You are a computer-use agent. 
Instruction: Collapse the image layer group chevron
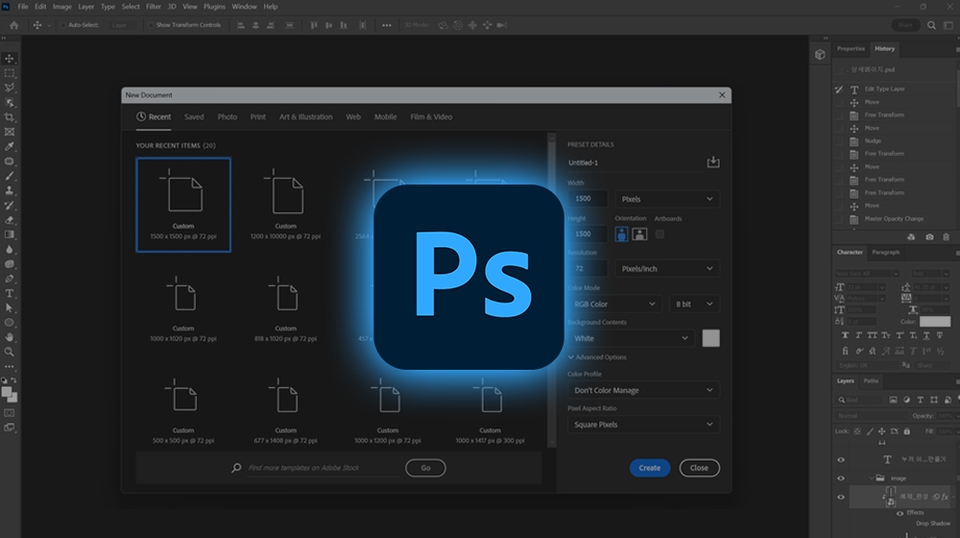(871, 479)
